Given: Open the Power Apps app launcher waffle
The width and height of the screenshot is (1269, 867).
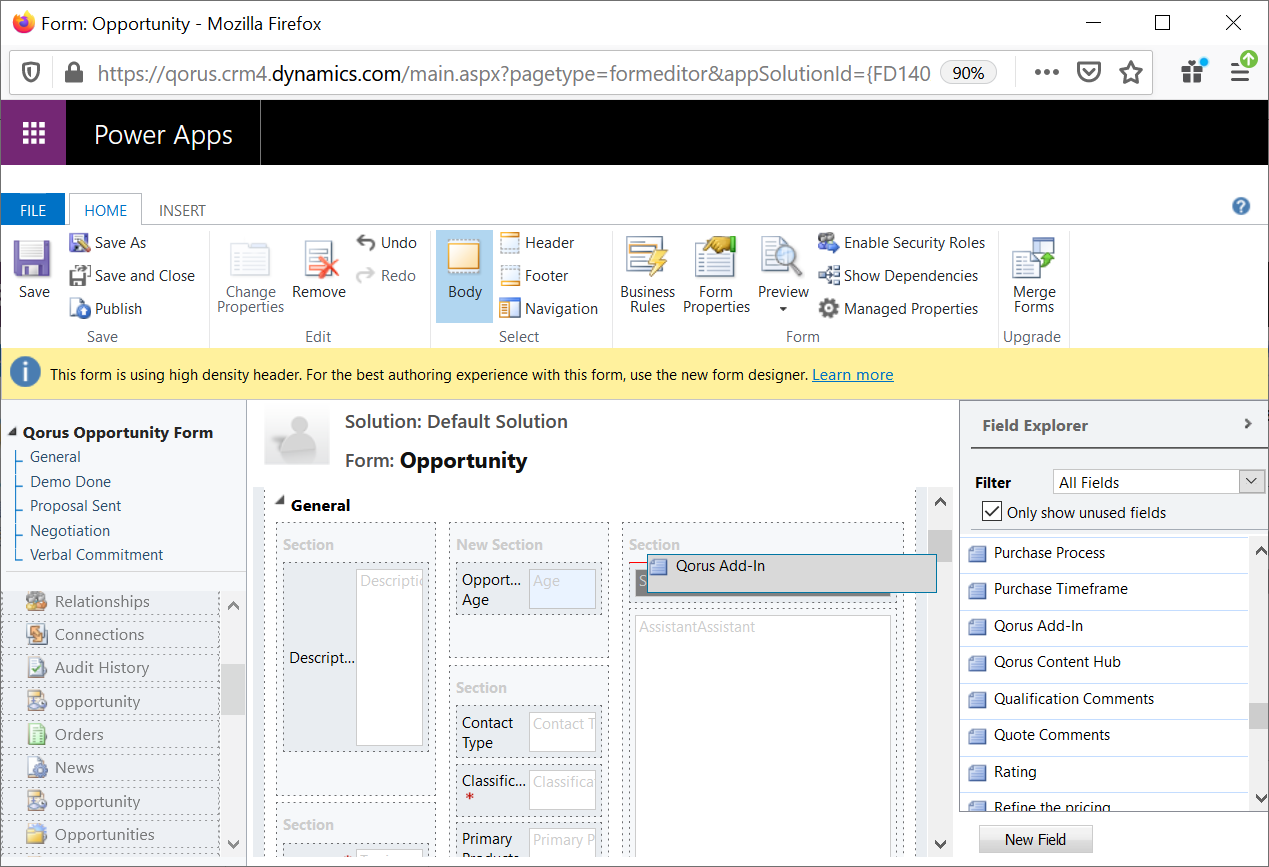Looking at the screenshot, I should [34, 134].
